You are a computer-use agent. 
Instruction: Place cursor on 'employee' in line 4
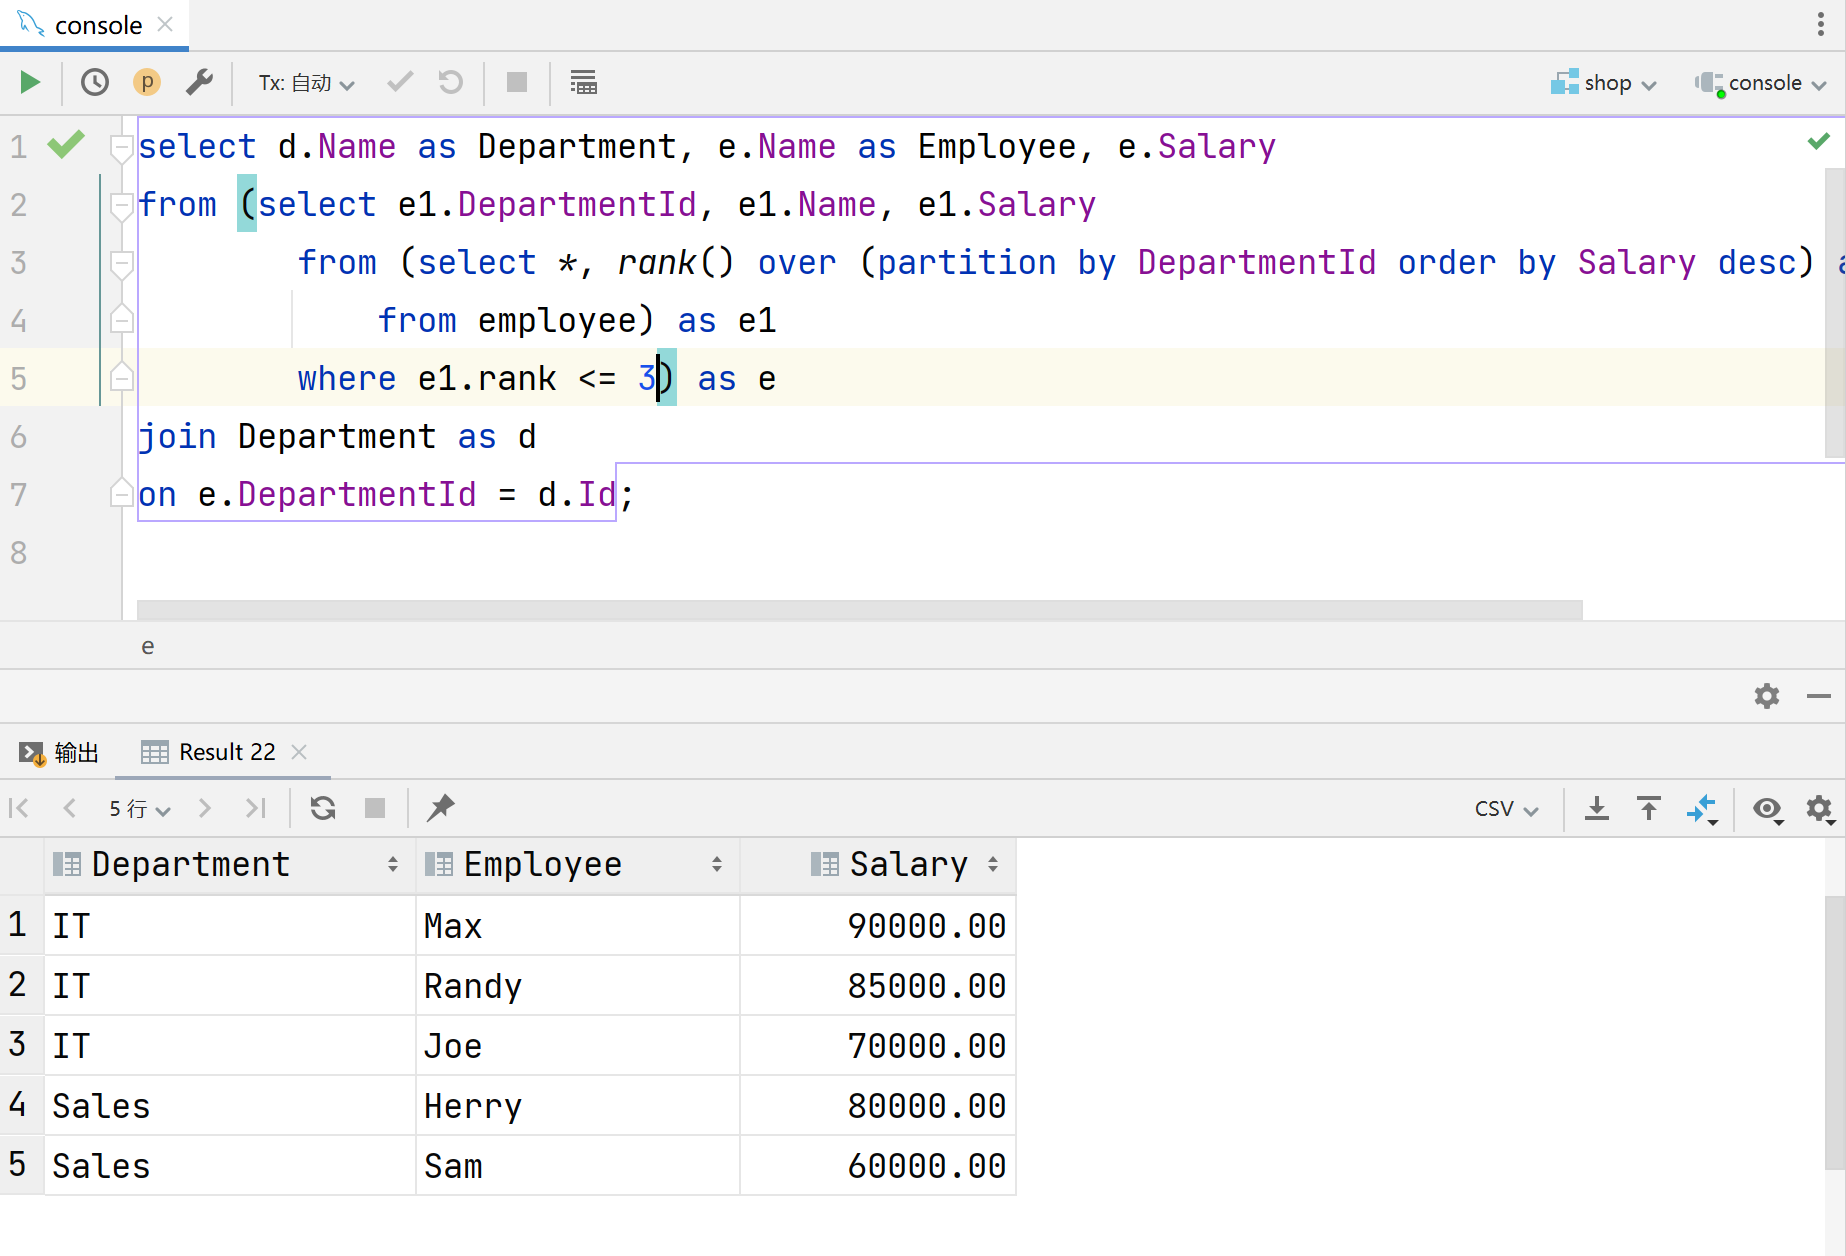point(556,320)
